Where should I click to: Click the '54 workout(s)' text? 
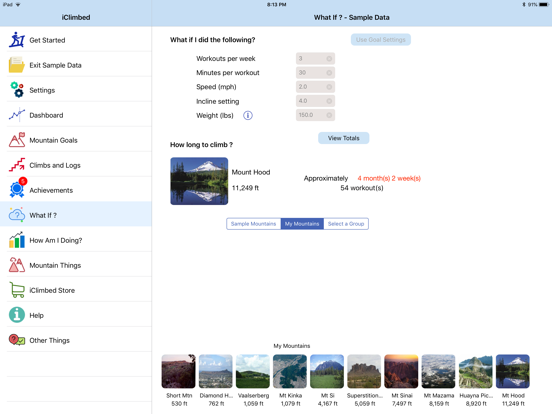click(362, 188)
